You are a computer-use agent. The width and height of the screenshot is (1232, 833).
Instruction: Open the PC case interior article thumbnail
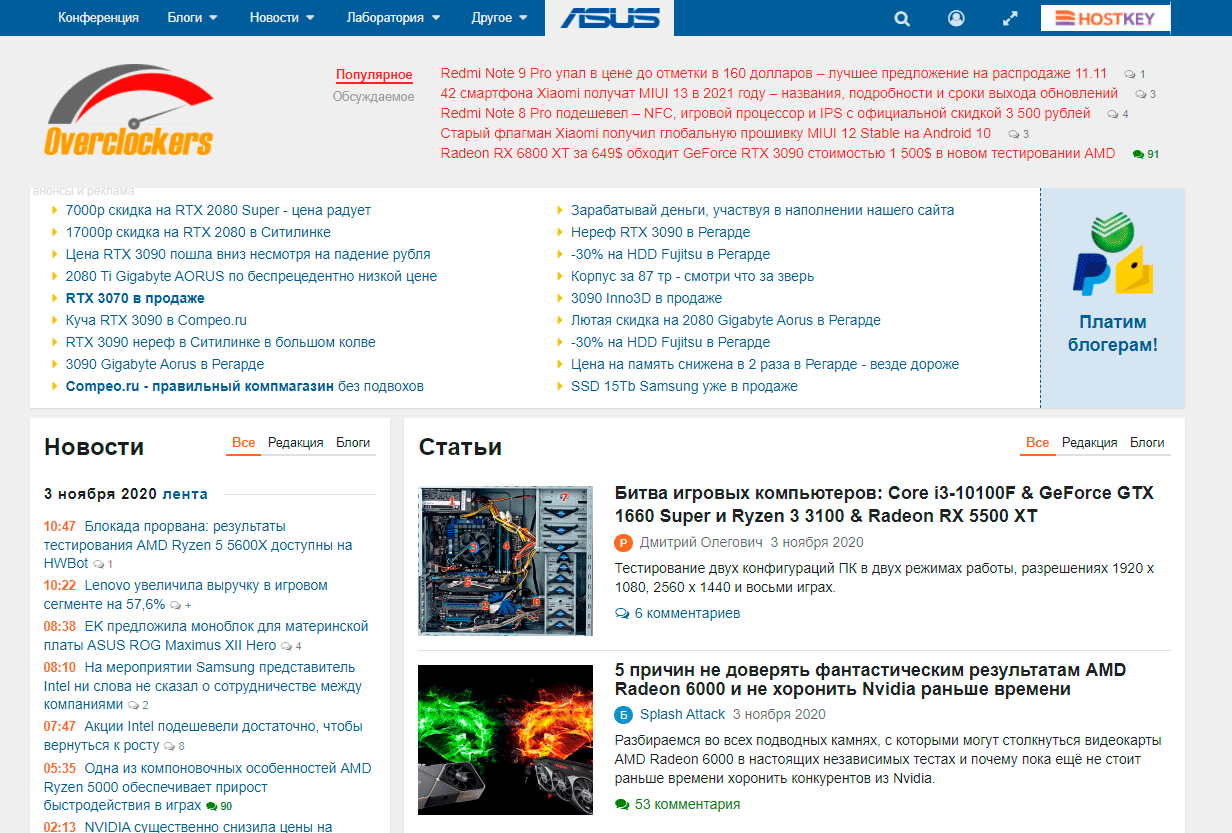coord(505,560)
